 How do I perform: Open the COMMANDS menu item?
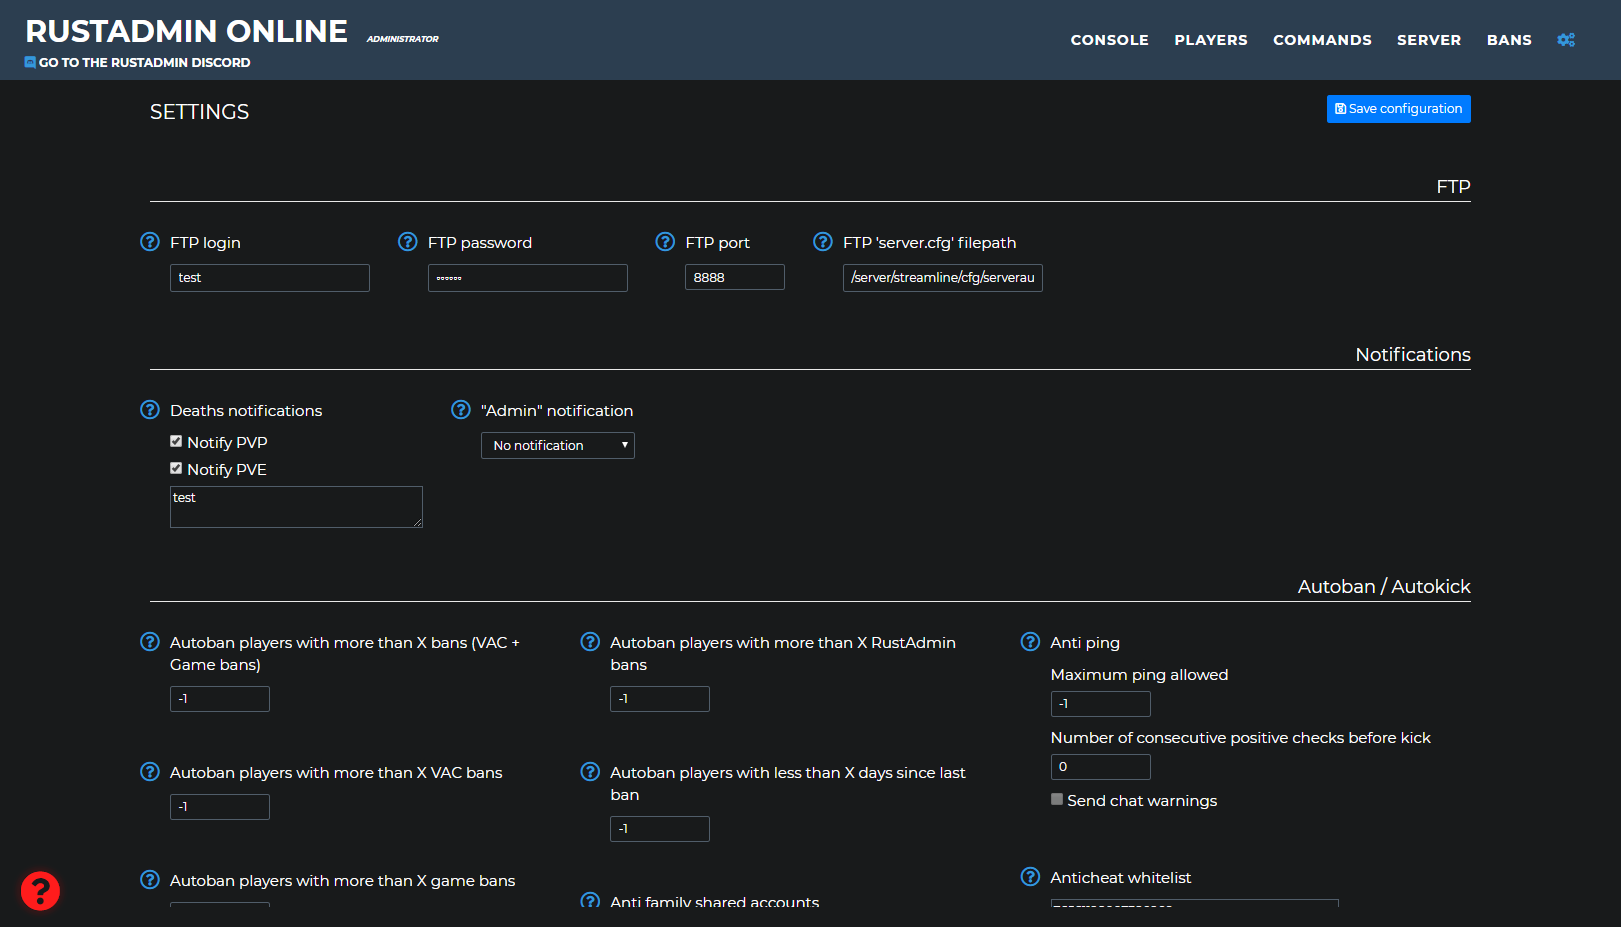coord(1322,40)
